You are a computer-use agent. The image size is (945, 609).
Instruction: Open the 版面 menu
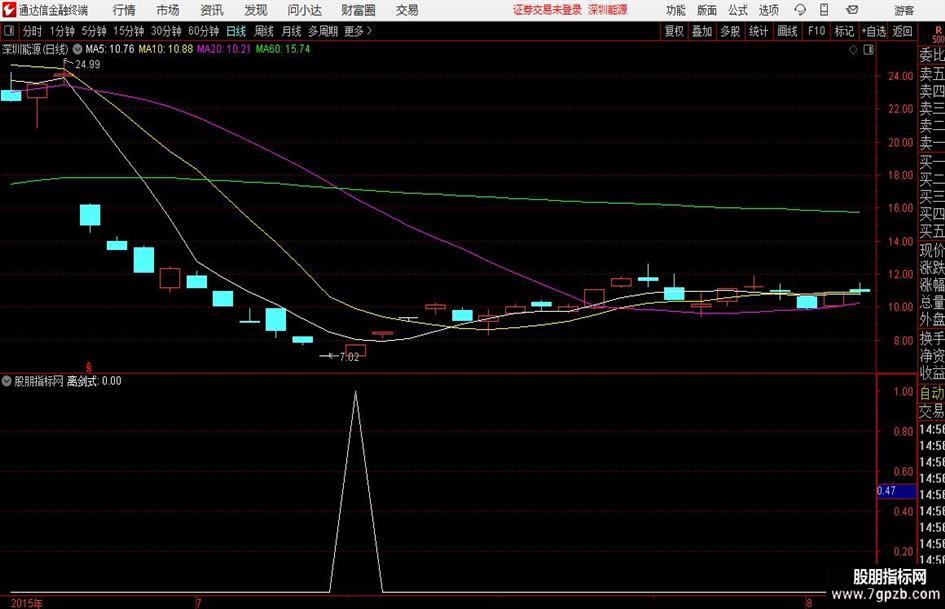707,10
